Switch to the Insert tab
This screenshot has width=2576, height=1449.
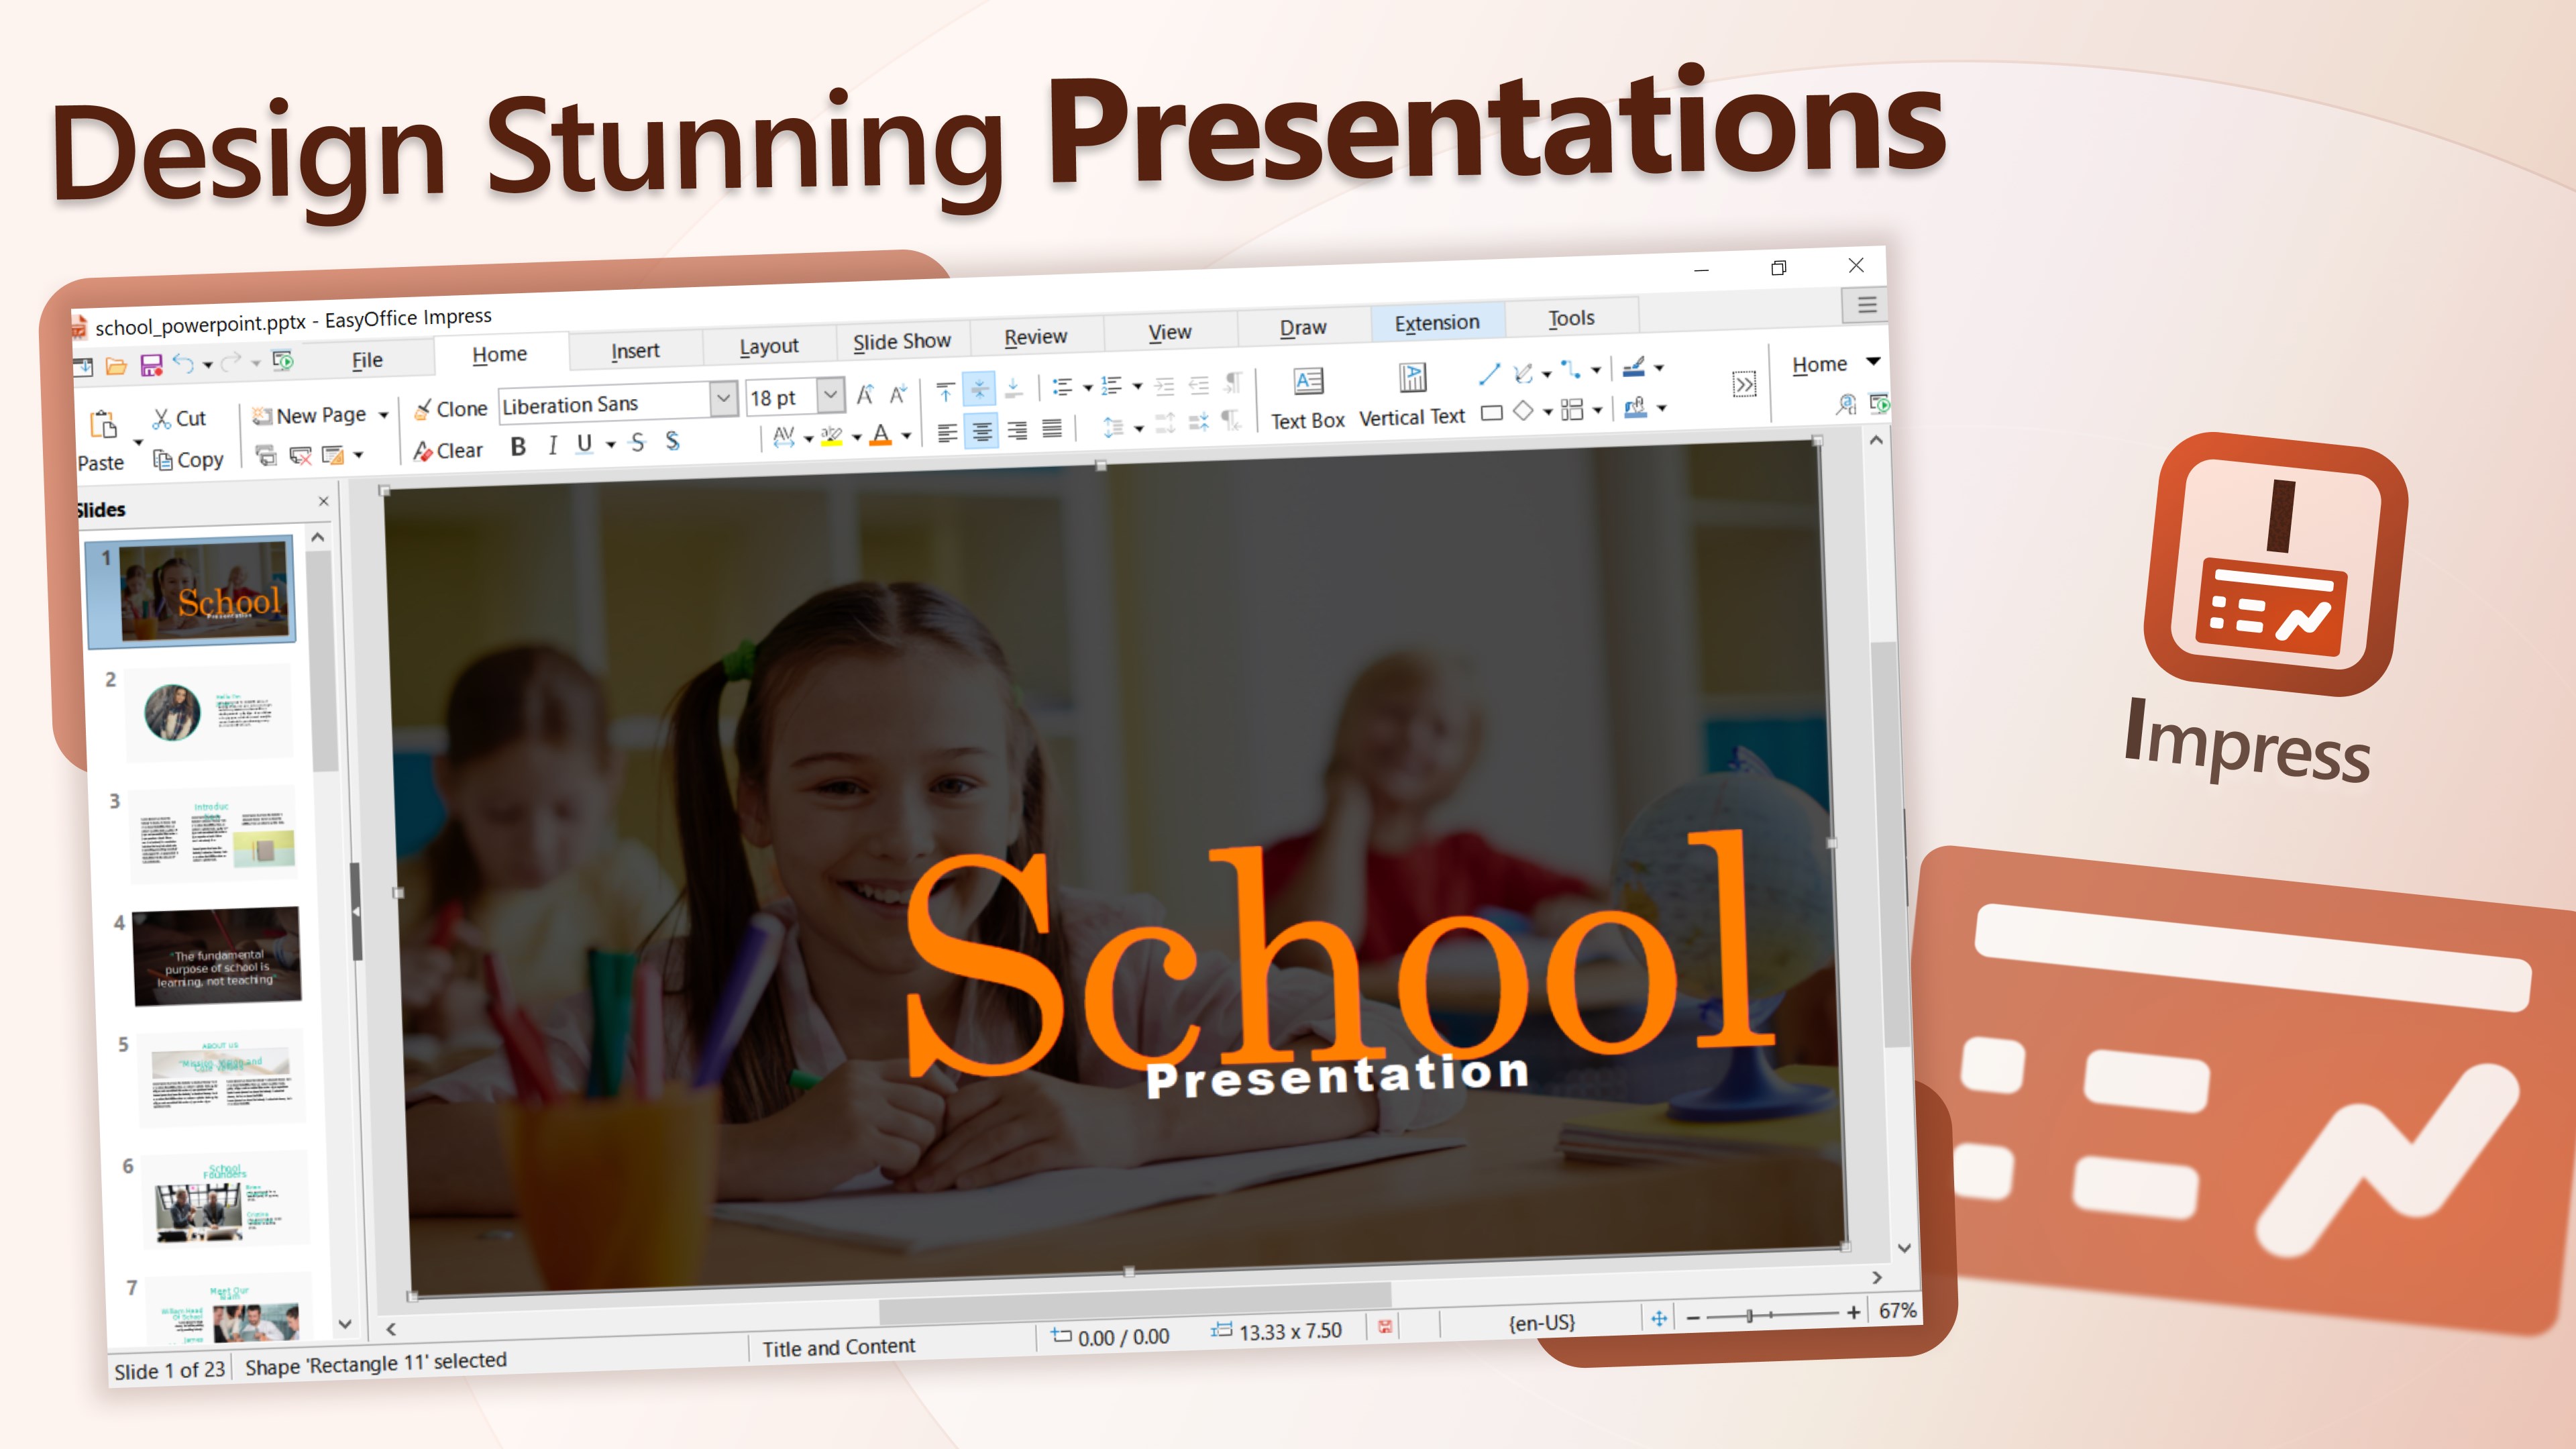click(635, 351)
